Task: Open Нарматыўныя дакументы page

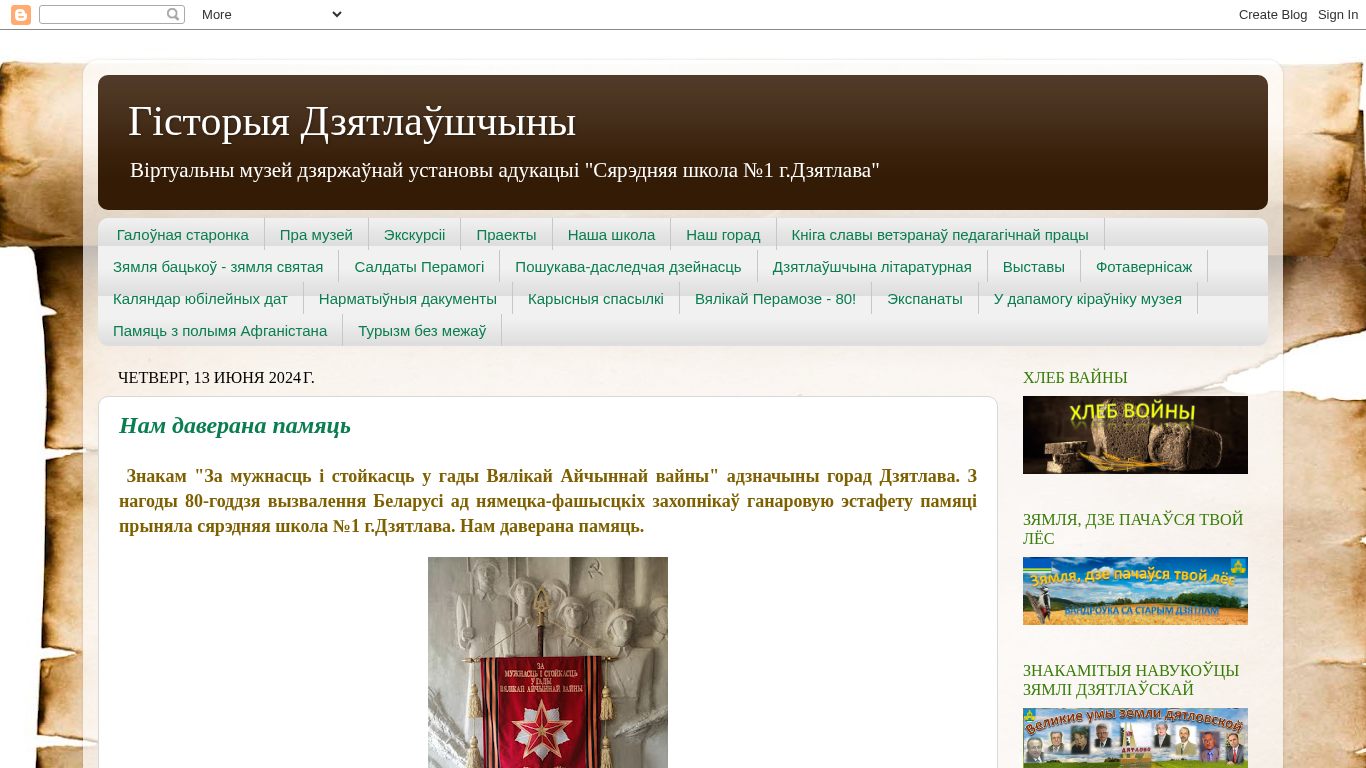Action: coord(408,299)
